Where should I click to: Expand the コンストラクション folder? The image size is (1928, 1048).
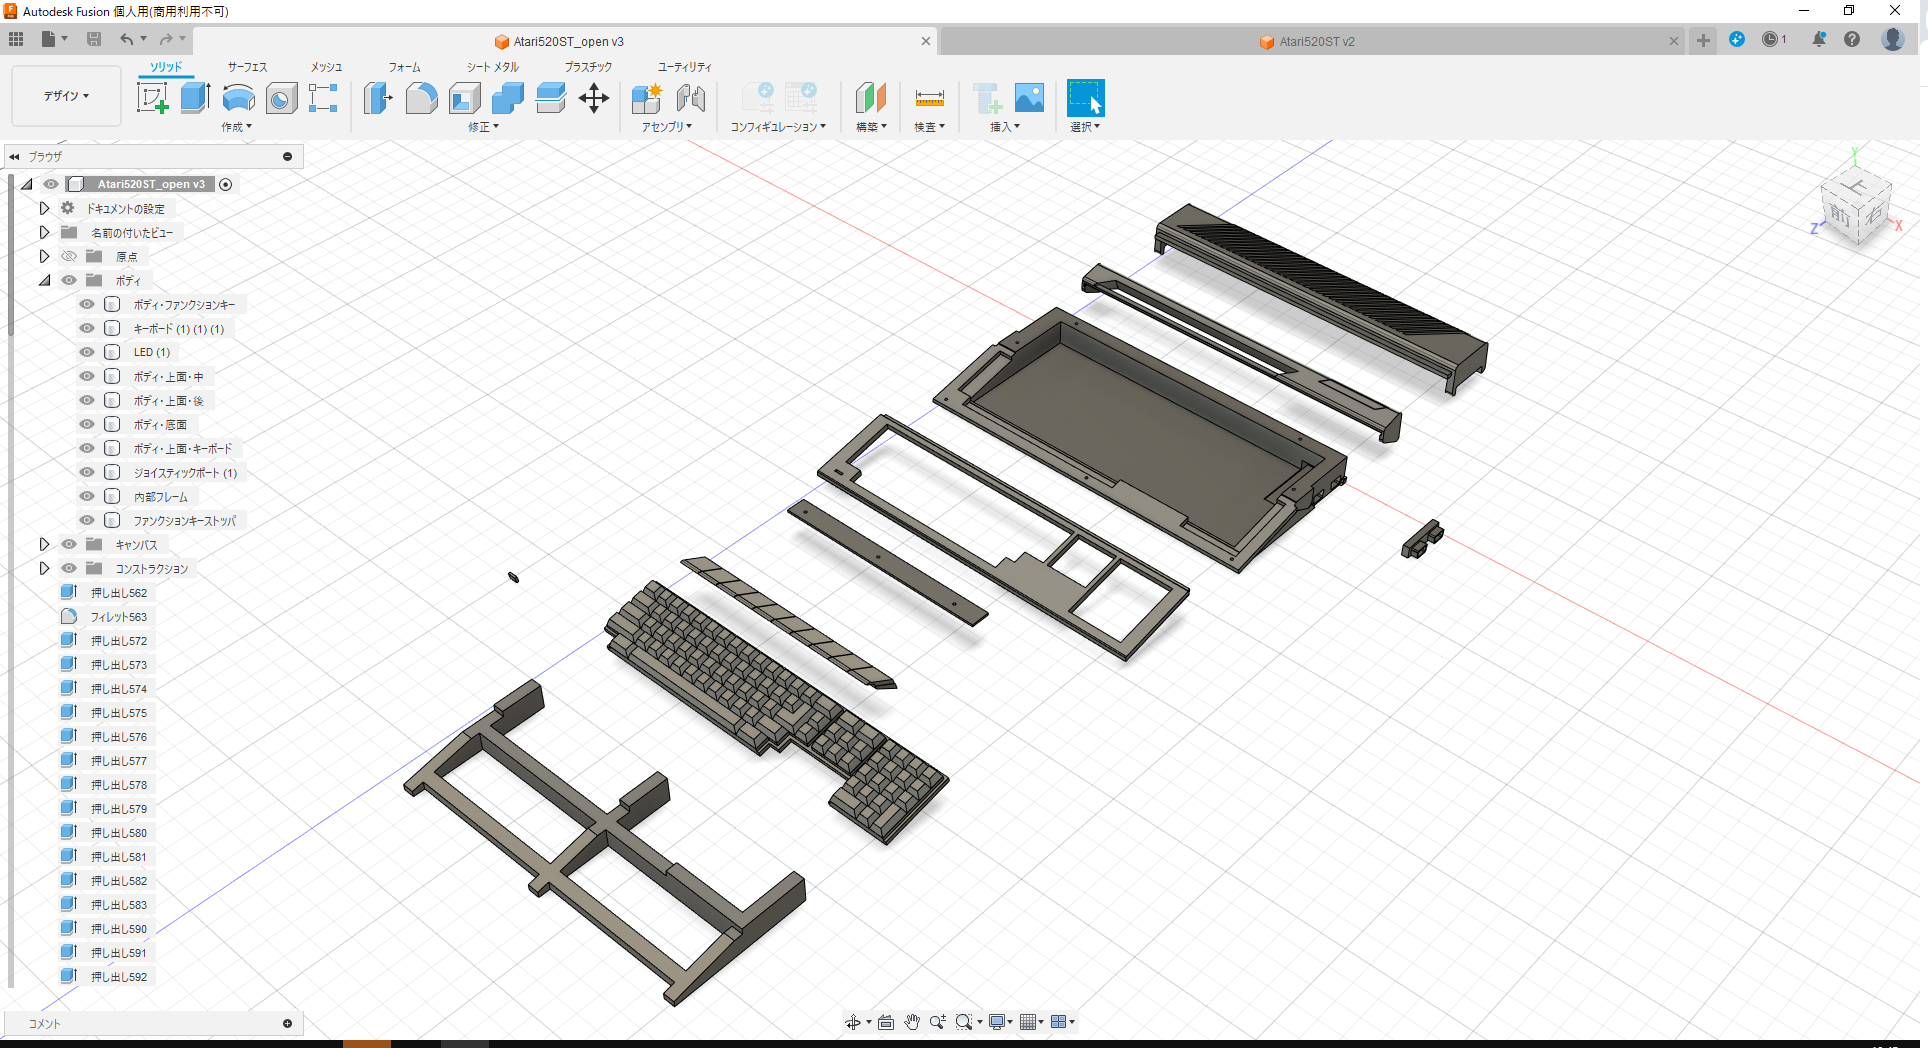point(44,567)
